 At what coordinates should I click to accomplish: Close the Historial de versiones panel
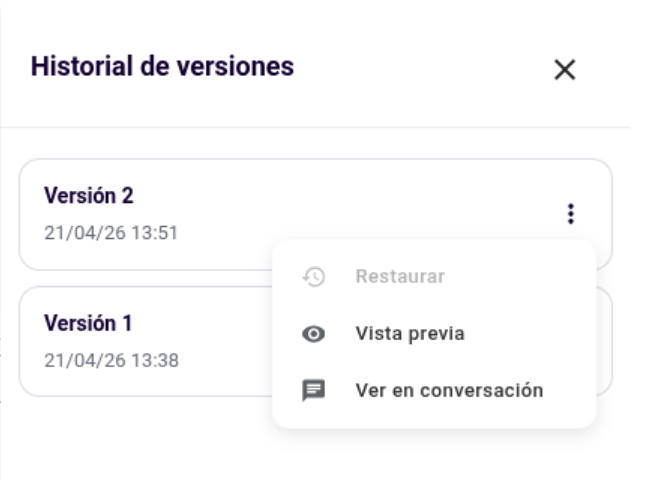(564, 69)
